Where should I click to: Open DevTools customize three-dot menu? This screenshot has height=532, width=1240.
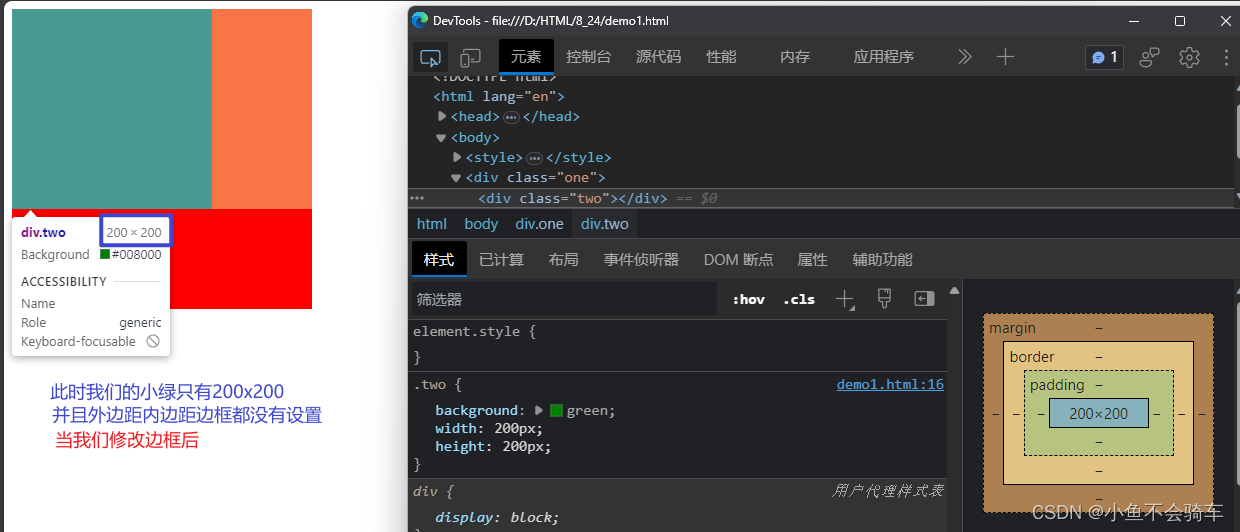tap(1226, 57)
